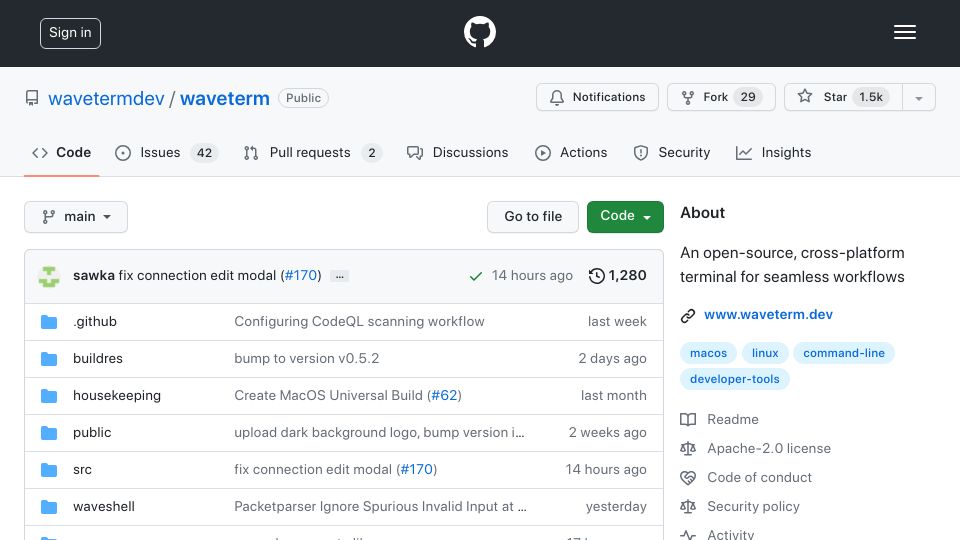
Task: Click the public folder icon
Action: 49,433
